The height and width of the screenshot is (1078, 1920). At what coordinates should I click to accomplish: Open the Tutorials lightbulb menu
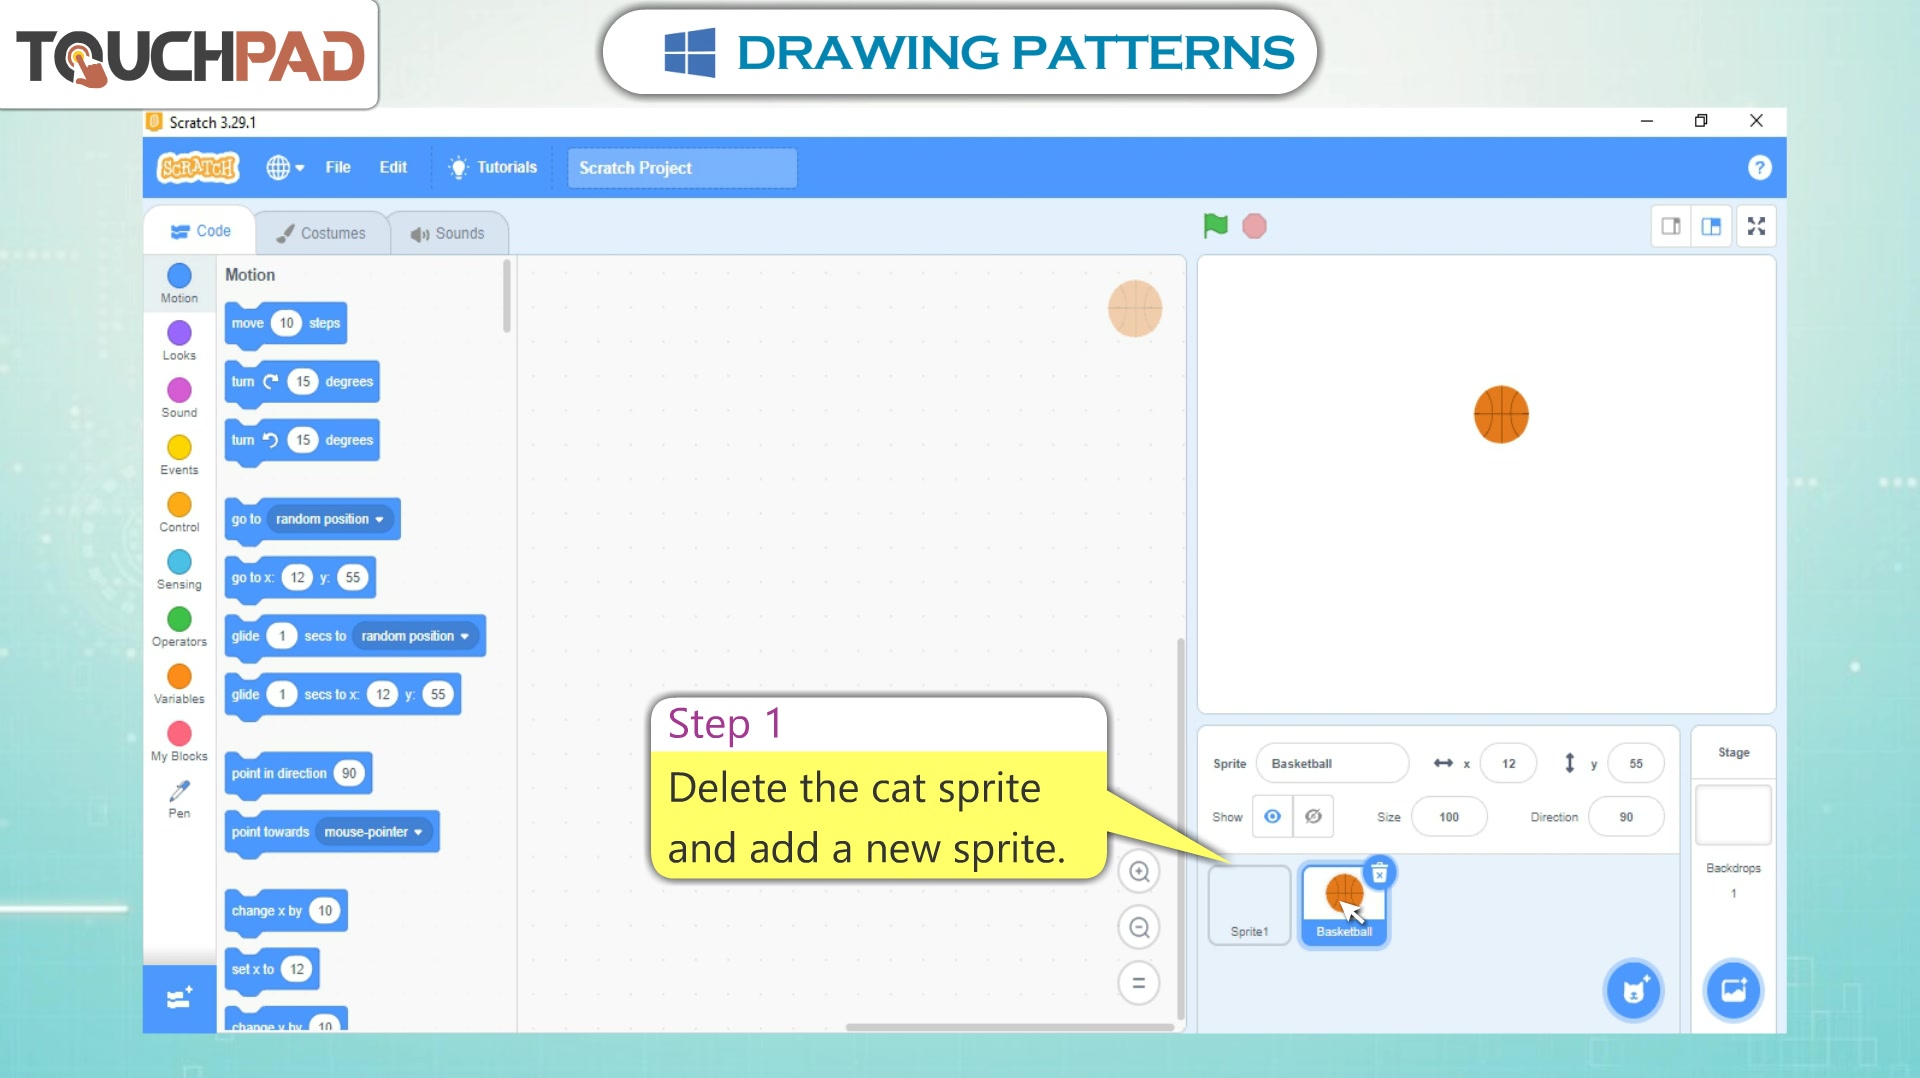pyautogui.click(x=493, y=168)
